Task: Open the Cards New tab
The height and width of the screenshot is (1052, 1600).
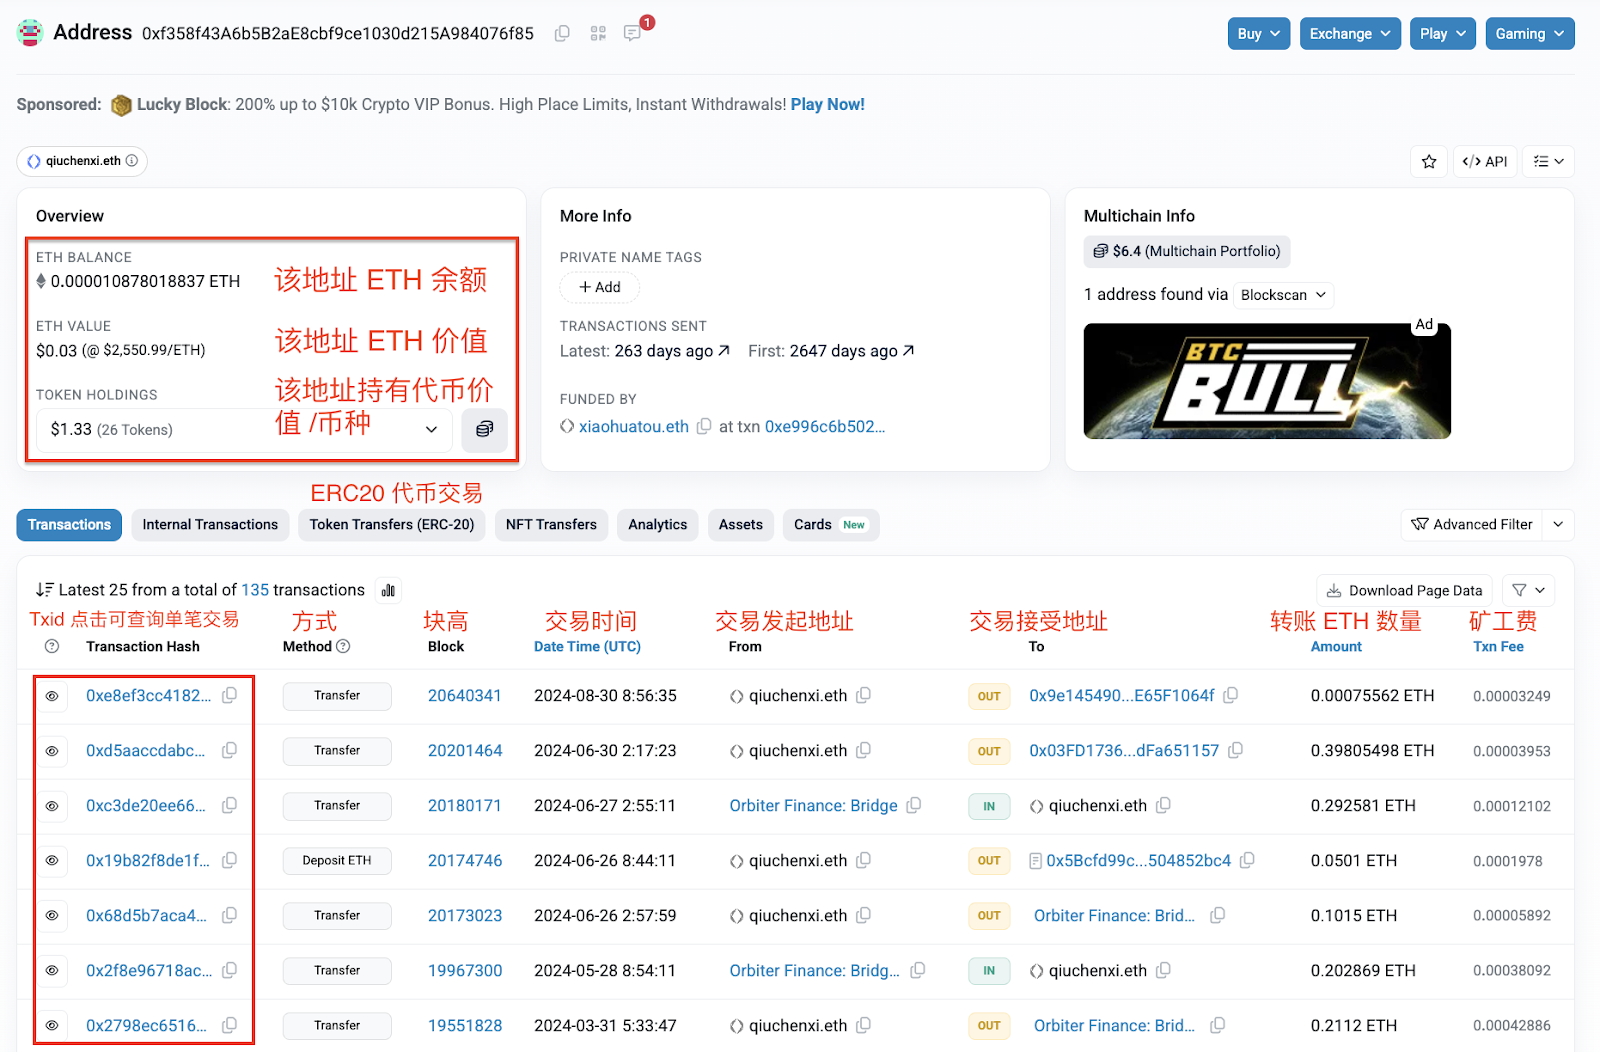Action: point(831,525)
